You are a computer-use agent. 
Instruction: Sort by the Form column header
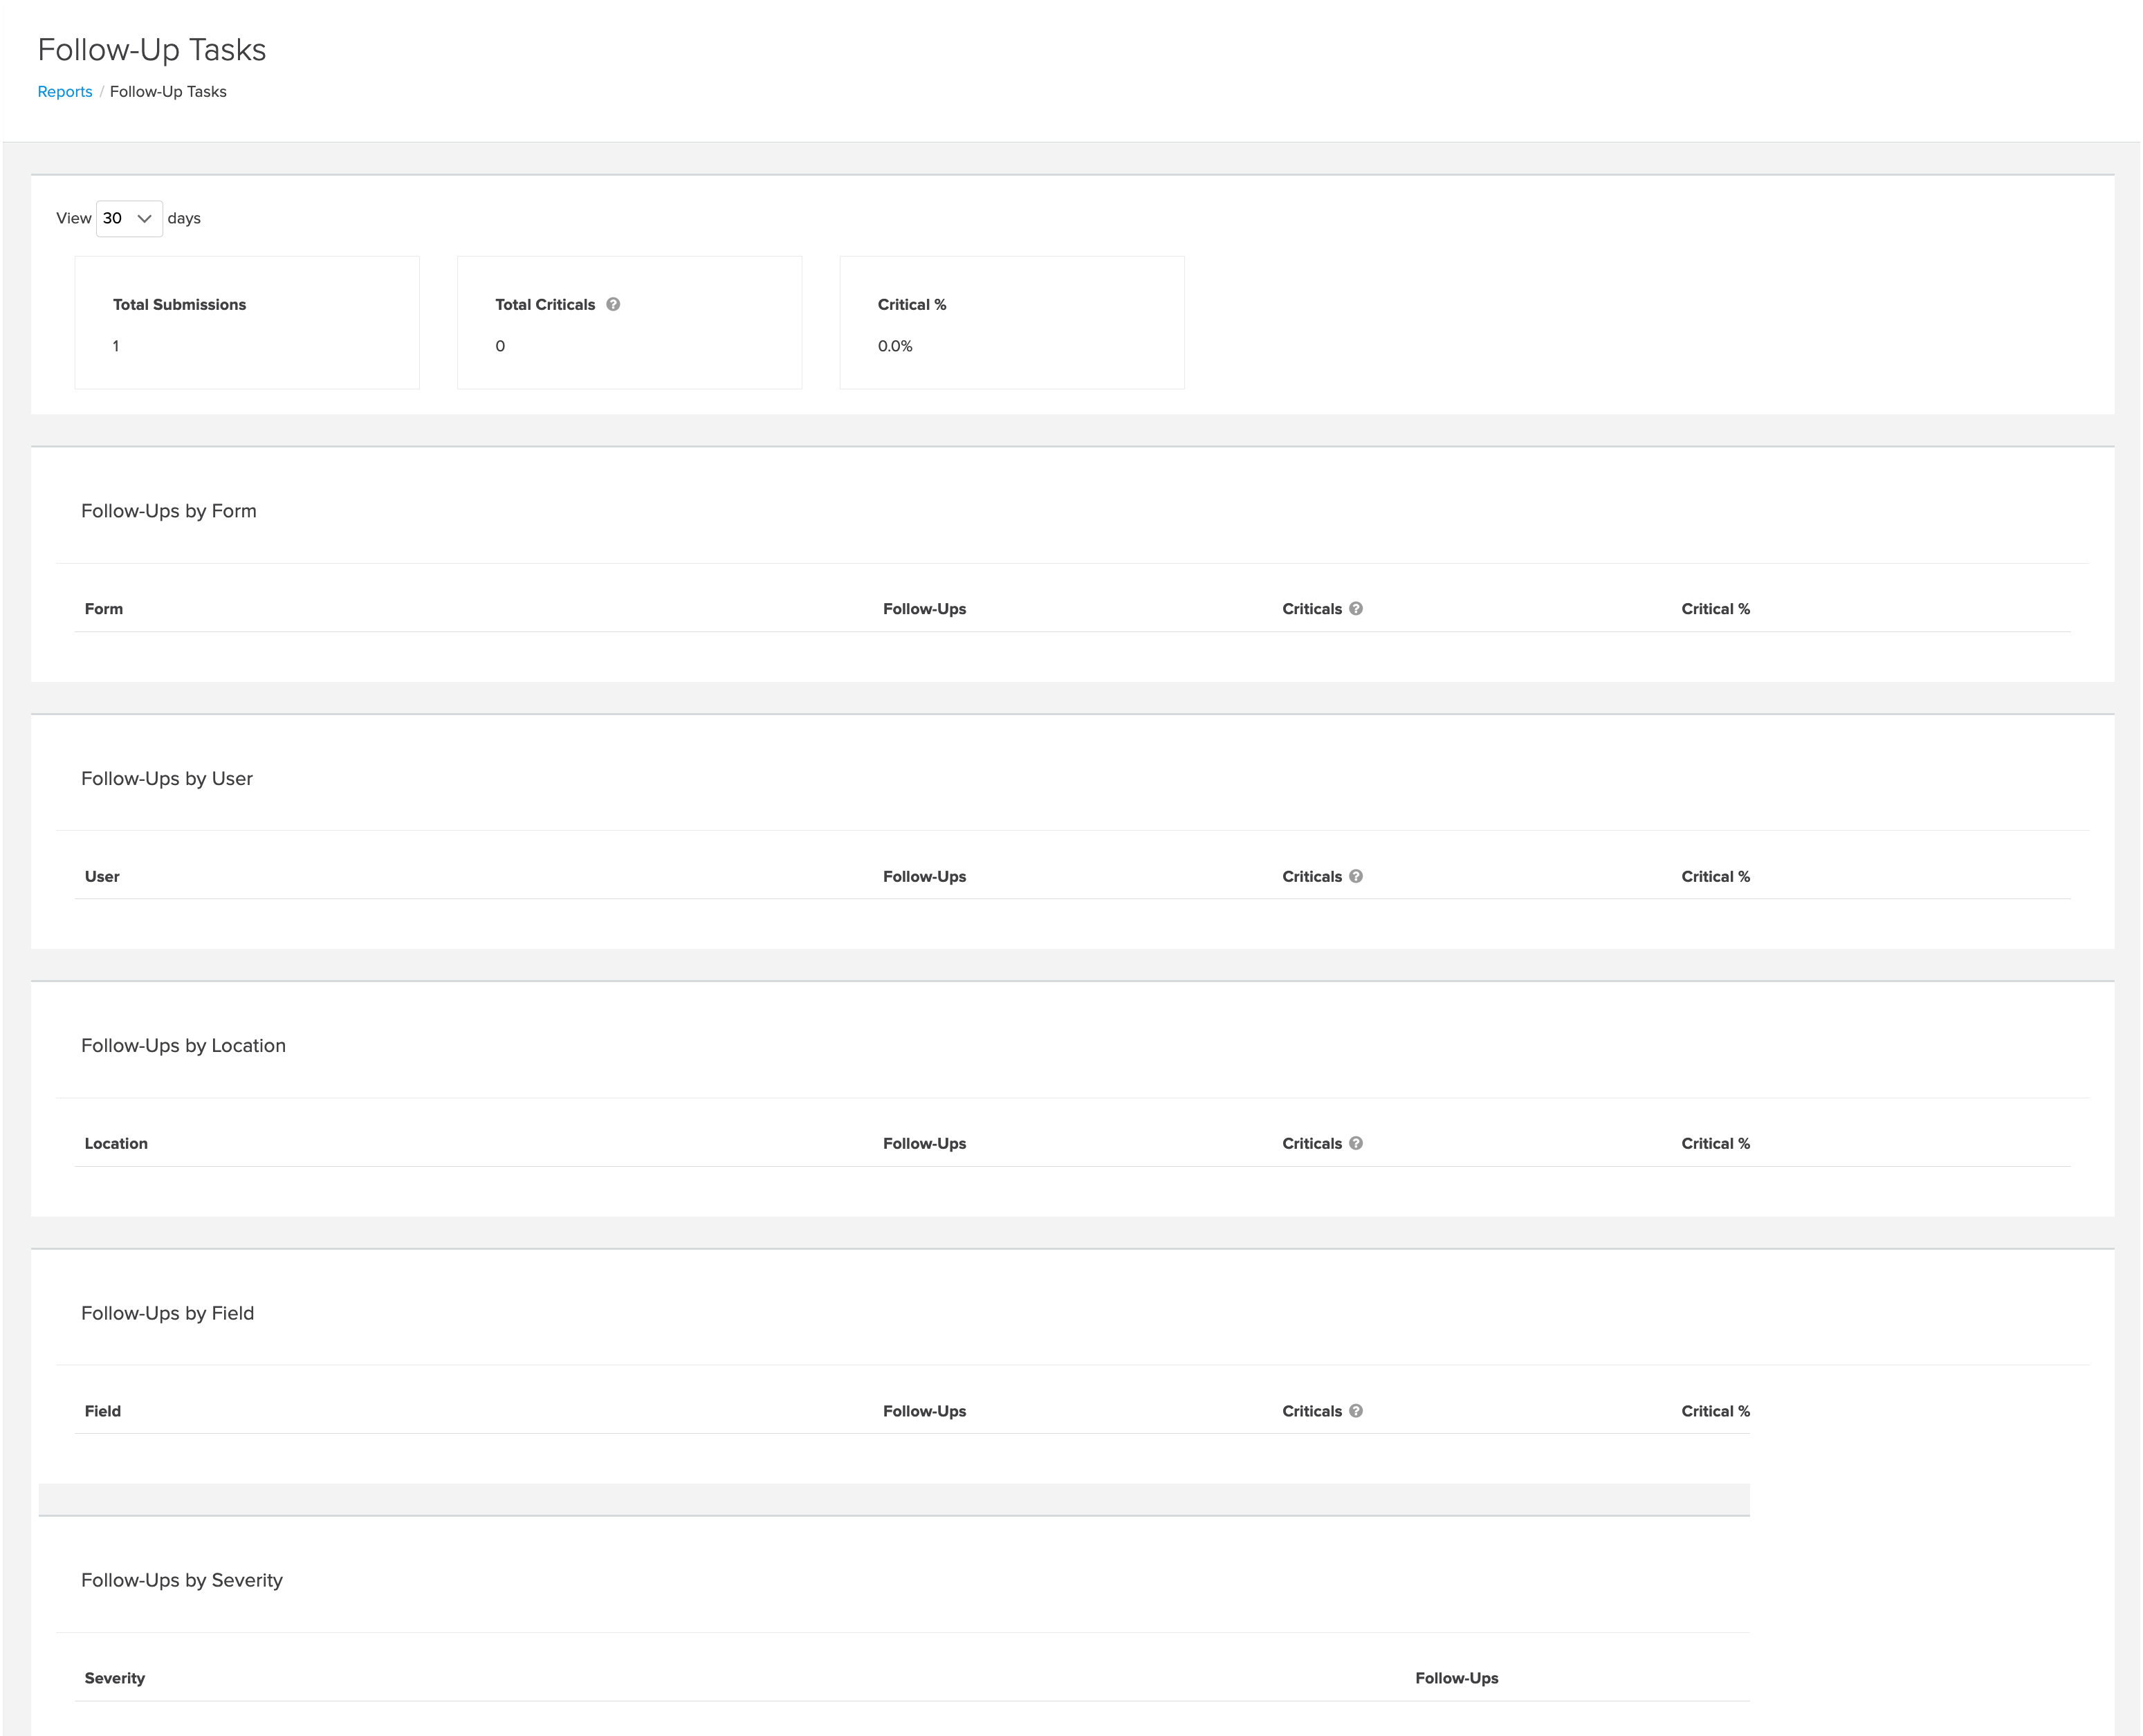[x=104, y=609]
